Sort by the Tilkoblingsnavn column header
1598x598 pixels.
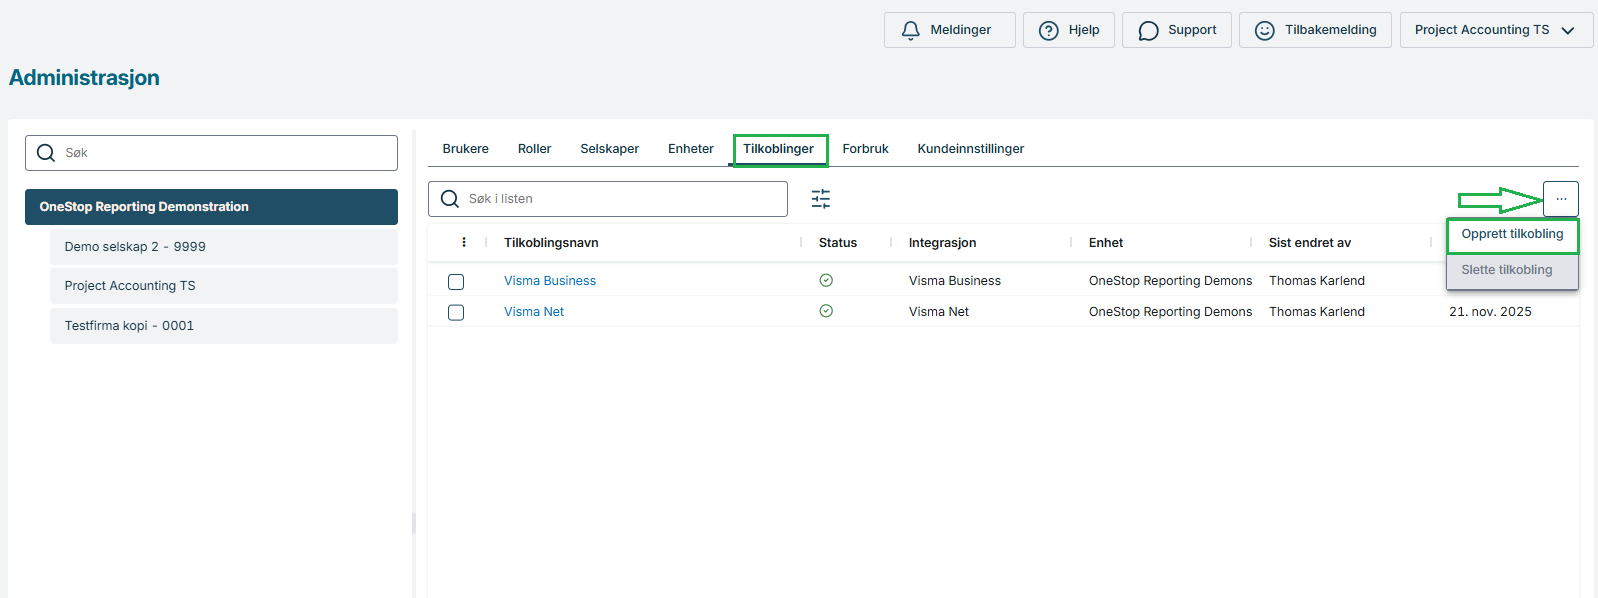coord(551,243)
